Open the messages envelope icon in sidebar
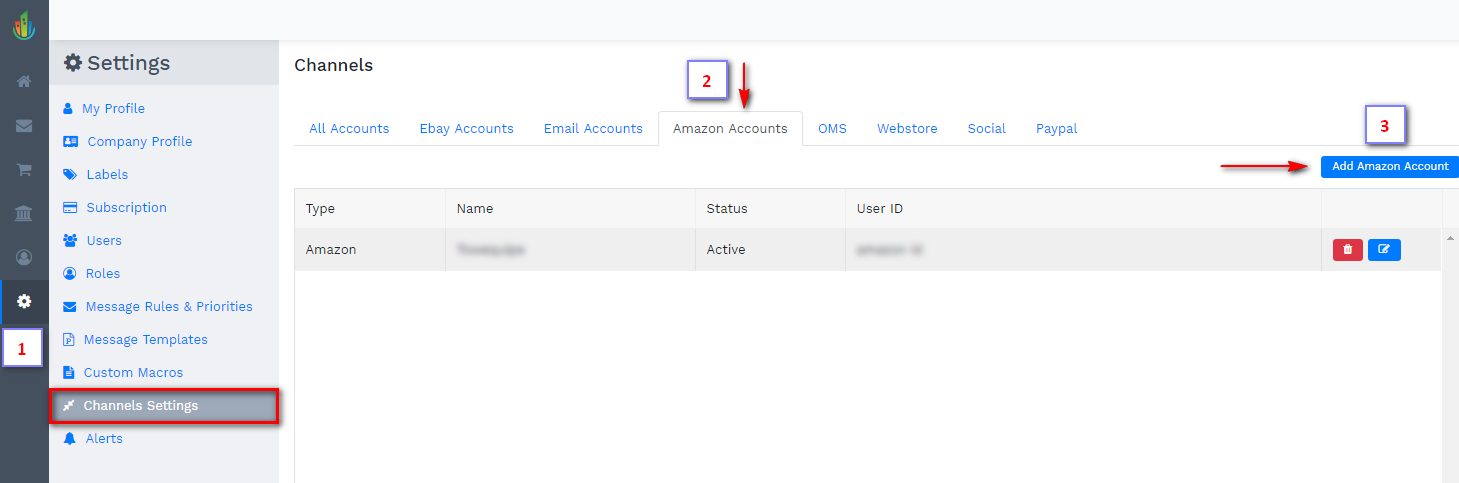Viewport: 1459px width, 483px height. (x=24, y=126)
